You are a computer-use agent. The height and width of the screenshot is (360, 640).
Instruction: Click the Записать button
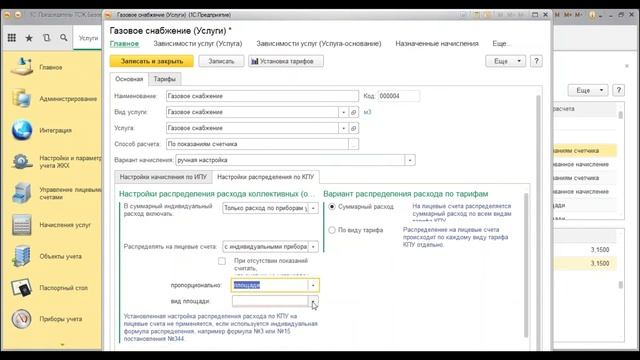tap(221, 61)
